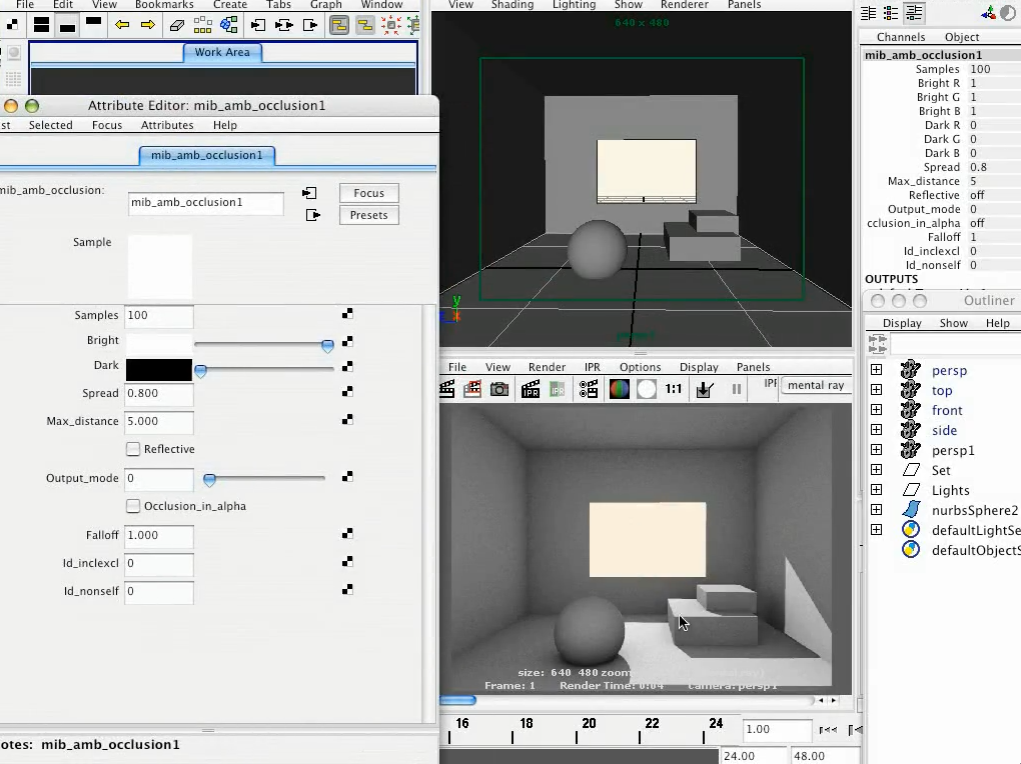Viewport: 1021px width, 764px height.
Task: Click the keep image icon in Render View
Action: 705,389
